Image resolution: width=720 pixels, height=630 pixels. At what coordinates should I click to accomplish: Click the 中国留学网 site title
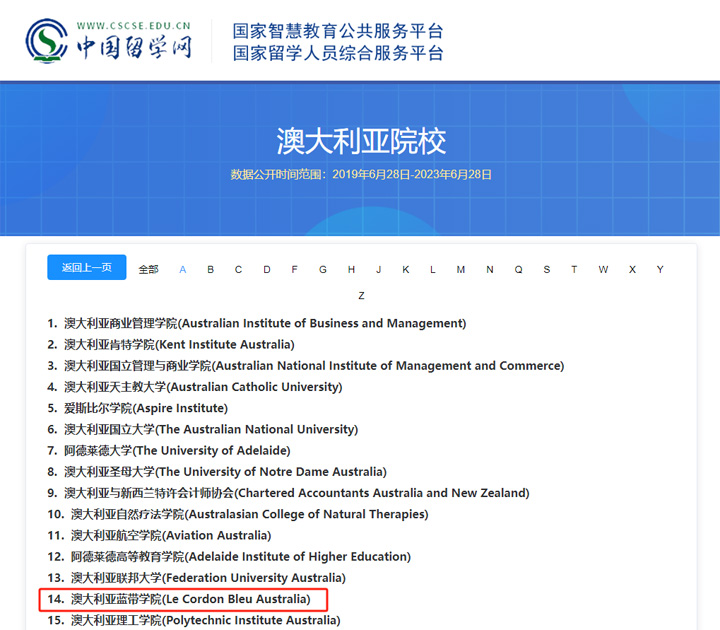coord(134,48)
